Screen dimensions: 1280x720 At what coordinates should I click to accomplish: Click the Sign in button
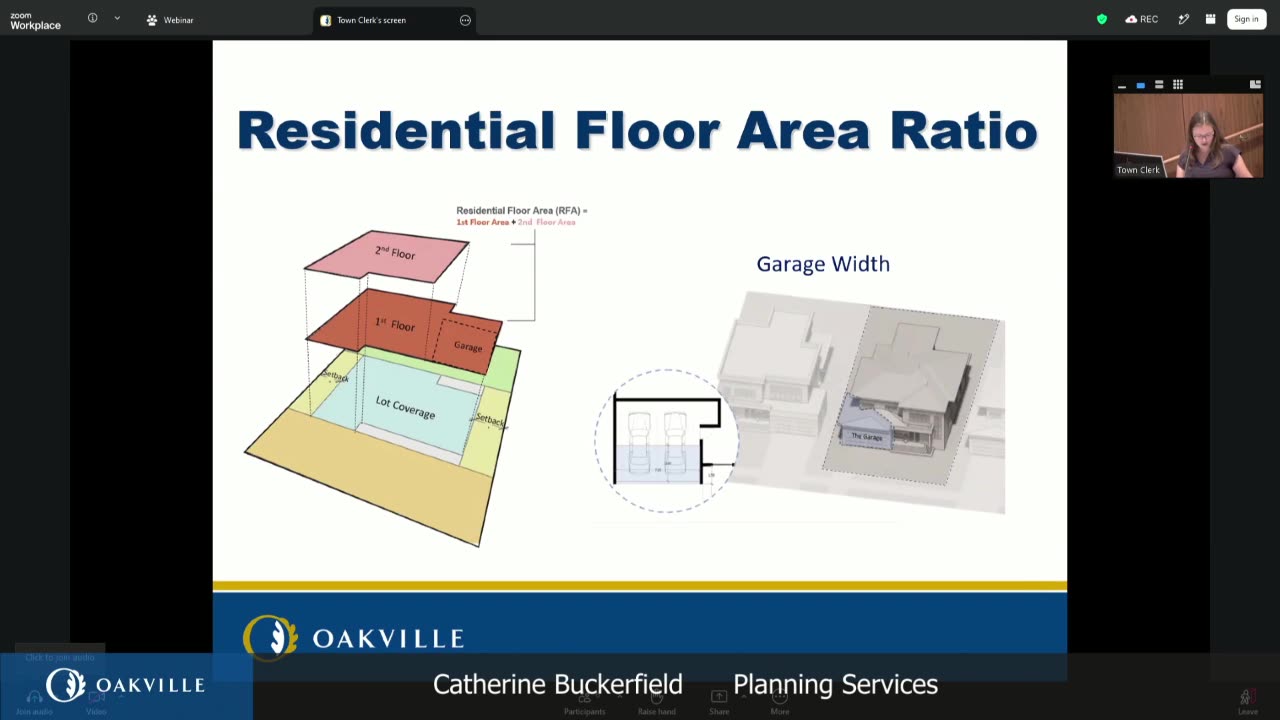coord(1246,19)
